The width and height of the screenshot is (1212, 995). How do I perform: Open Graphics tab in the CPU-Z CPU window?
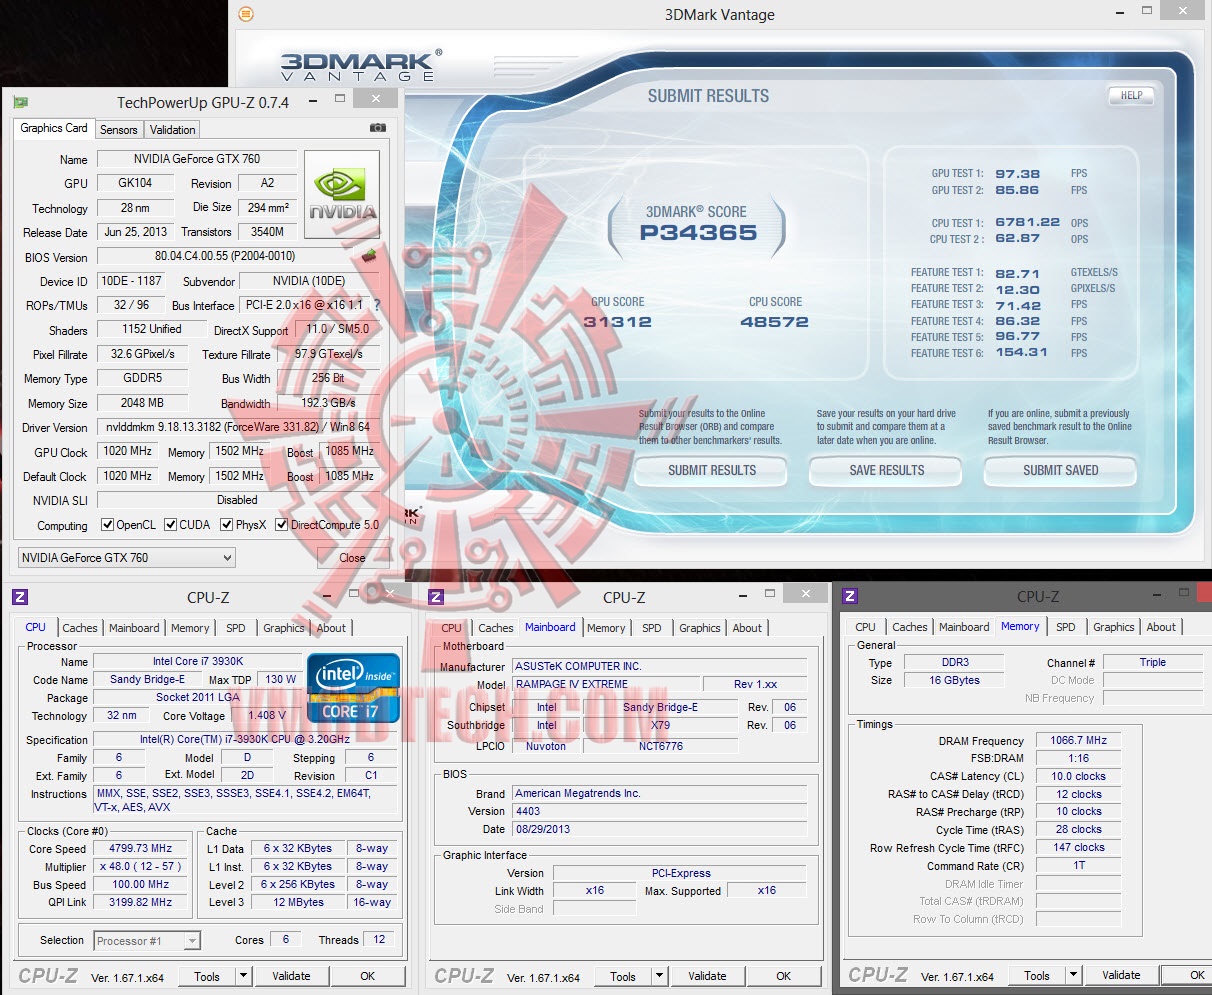(284, 628)
